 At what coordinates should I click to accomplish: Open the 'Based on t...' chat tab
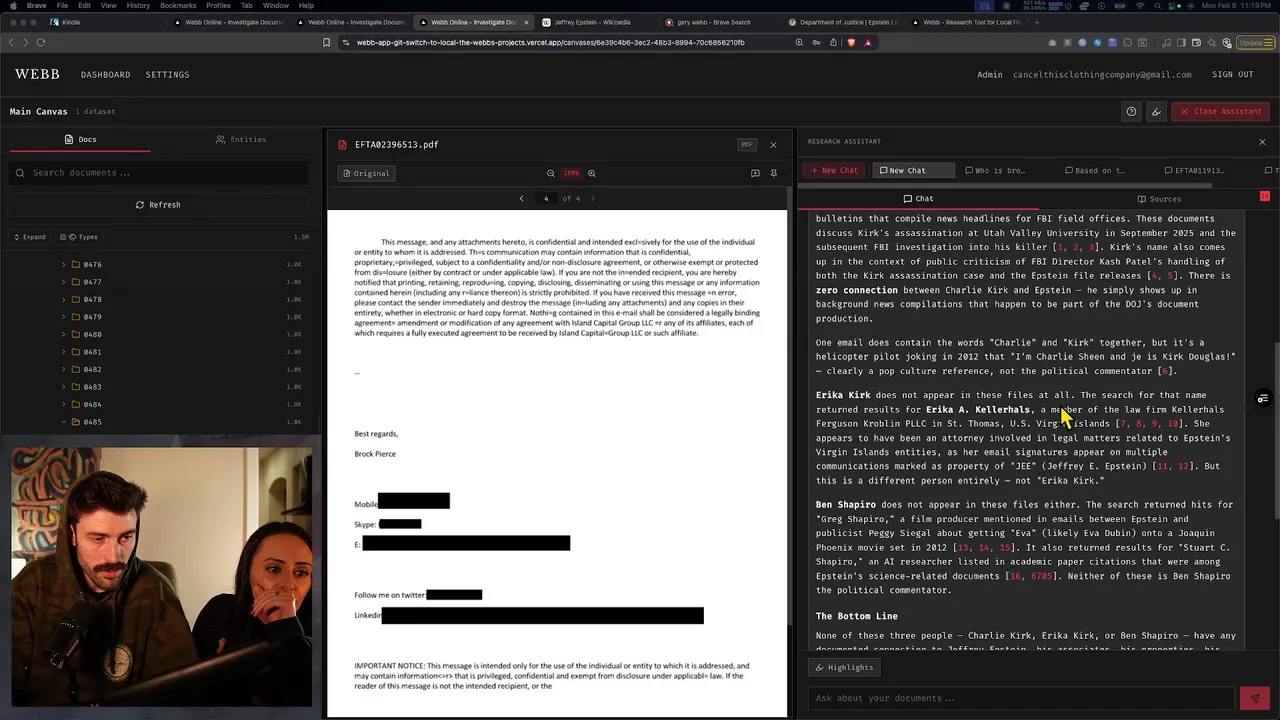click(x=1096, y=170)
